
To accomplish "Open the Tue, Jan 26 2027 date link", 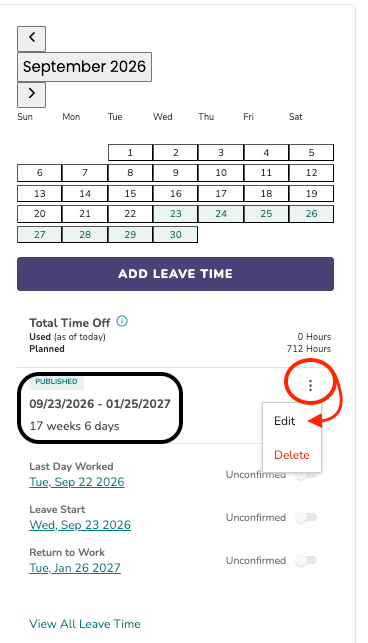I will [75, 568].
